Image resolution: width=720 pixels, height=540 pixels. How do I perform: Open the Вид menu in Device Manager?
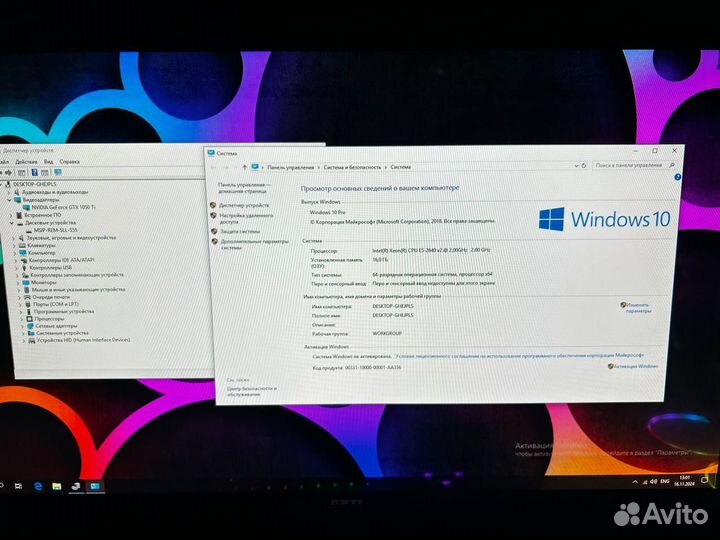coord(48,161)
